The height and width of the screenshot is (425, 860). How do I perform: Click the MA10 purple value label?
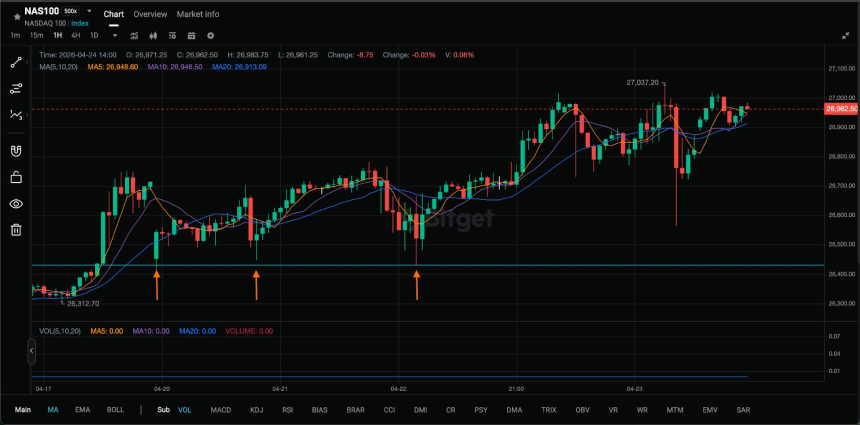click(174, 67)
